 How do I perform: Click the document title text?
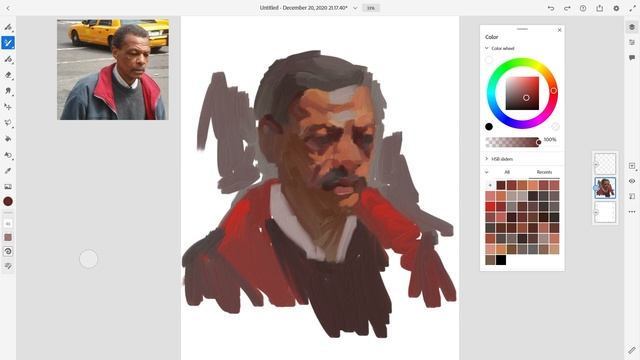tap(303, 8)
